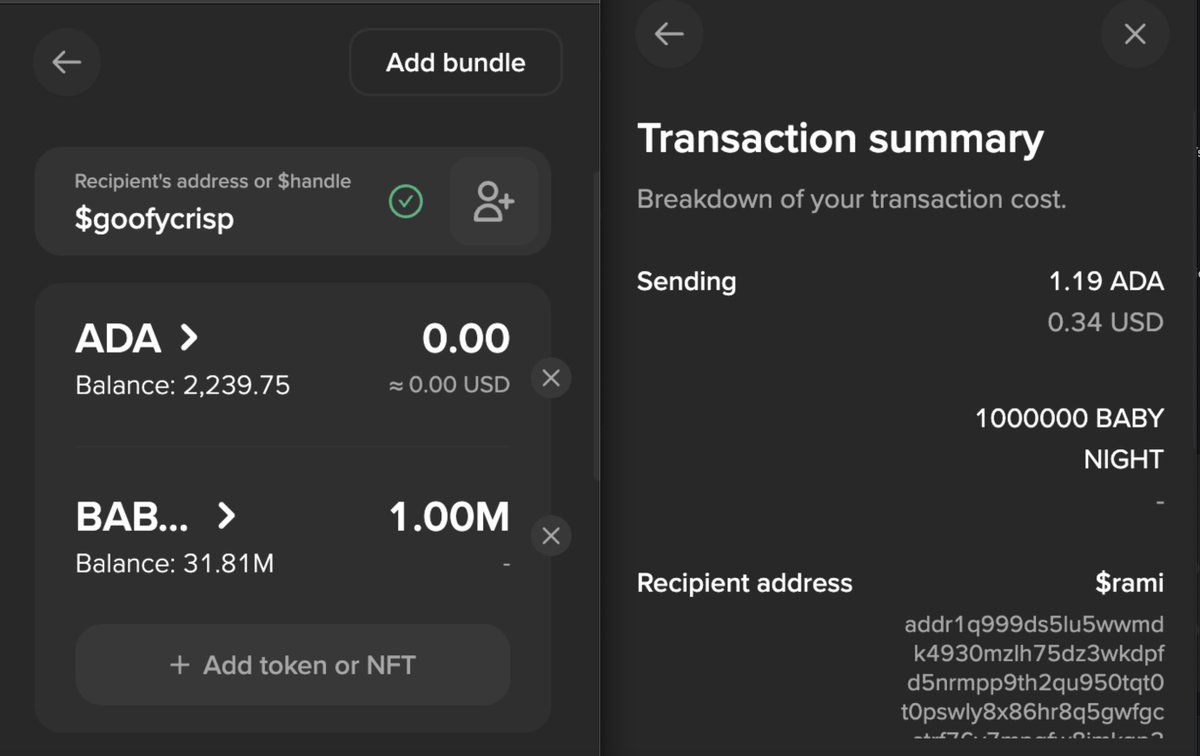Go back using the send panel arrow

coord(67,62)
